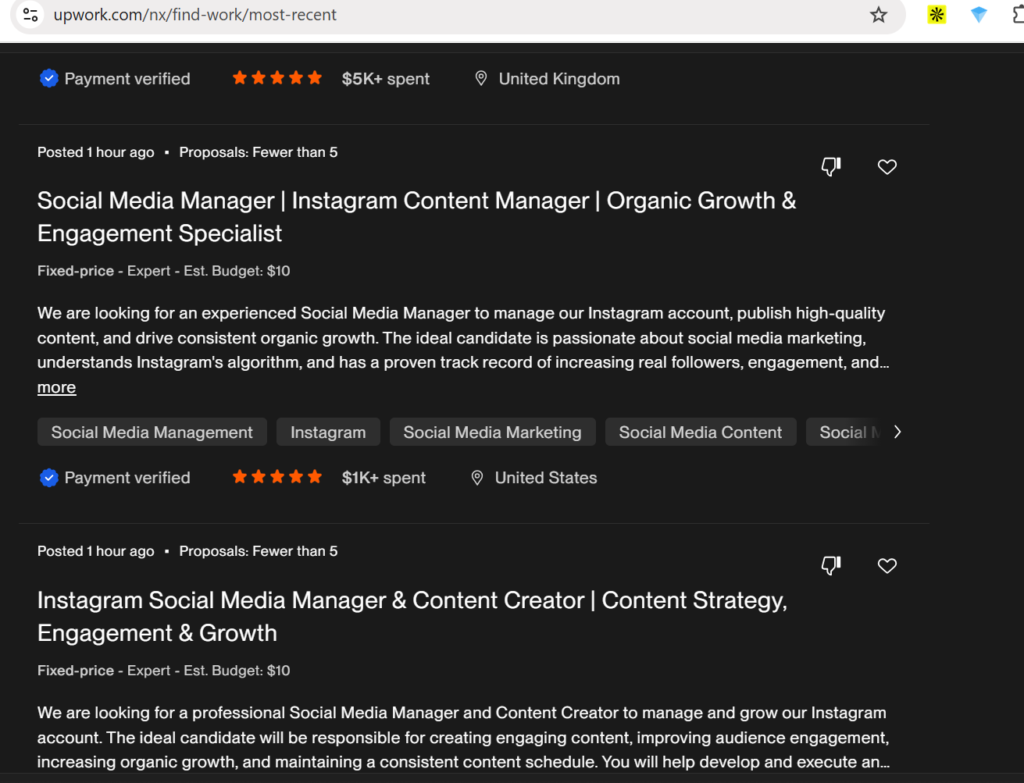This screenshot has height=783, width=1024.
Task: Dislike the Content Creator job posting
Action: click(831, 566)
